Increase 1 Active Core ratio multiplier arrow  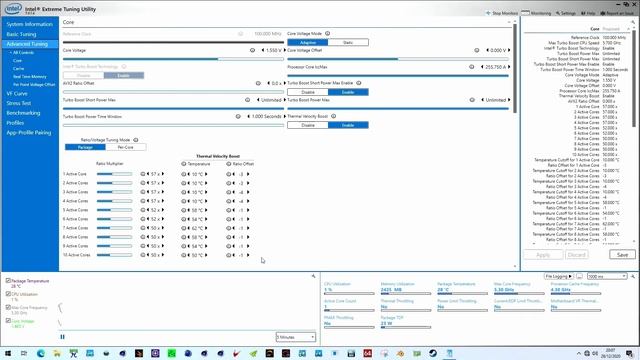(x=163, y=174)
